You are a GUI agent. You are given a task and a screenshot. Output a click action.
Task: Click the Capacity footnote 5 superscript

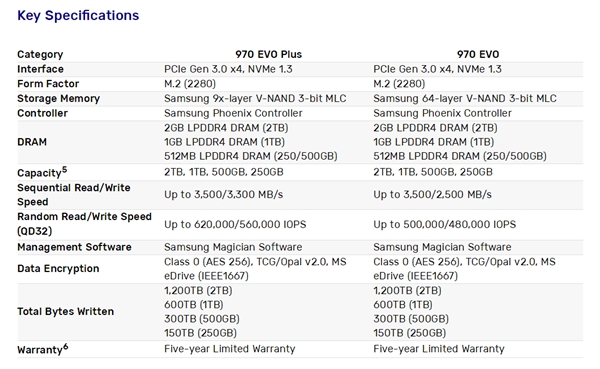pyautogui.click(x=64, y=169)
